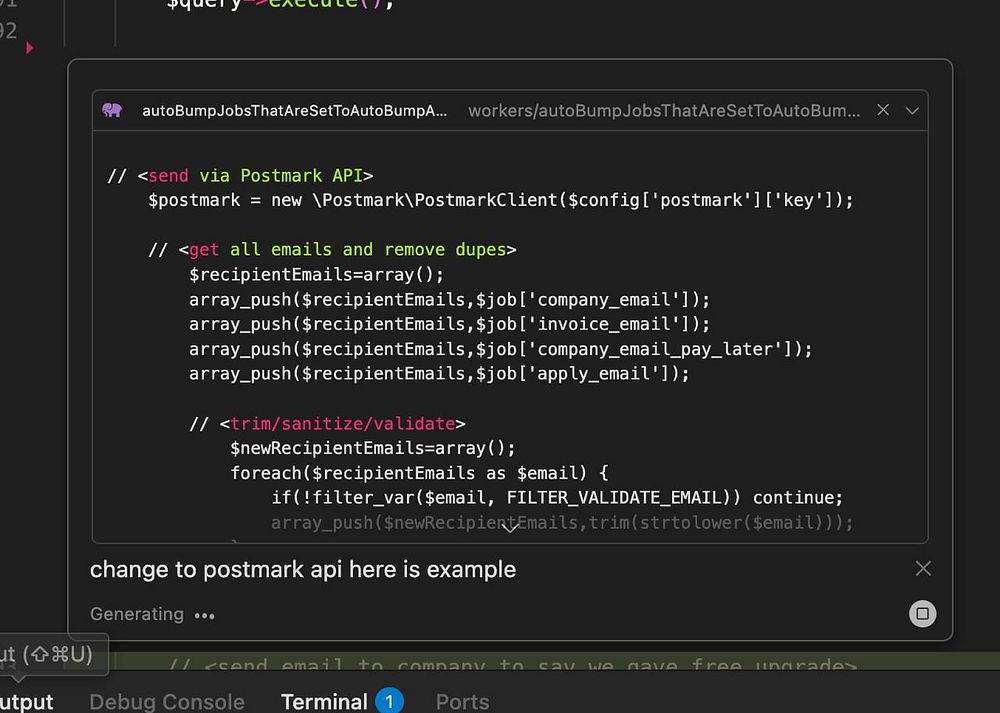The width and height of the screenshot is (1000, 713).
Task: Click the file name 'autoBumpJobsThatAreSetToAutoBumpA...'
Action: pos(295,111)
